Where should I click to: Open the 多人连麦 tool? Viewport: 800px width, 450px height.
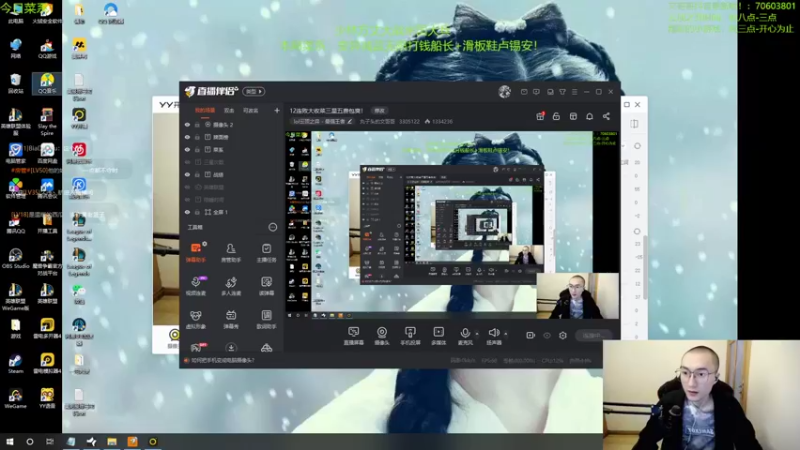[x=231, y=286]
